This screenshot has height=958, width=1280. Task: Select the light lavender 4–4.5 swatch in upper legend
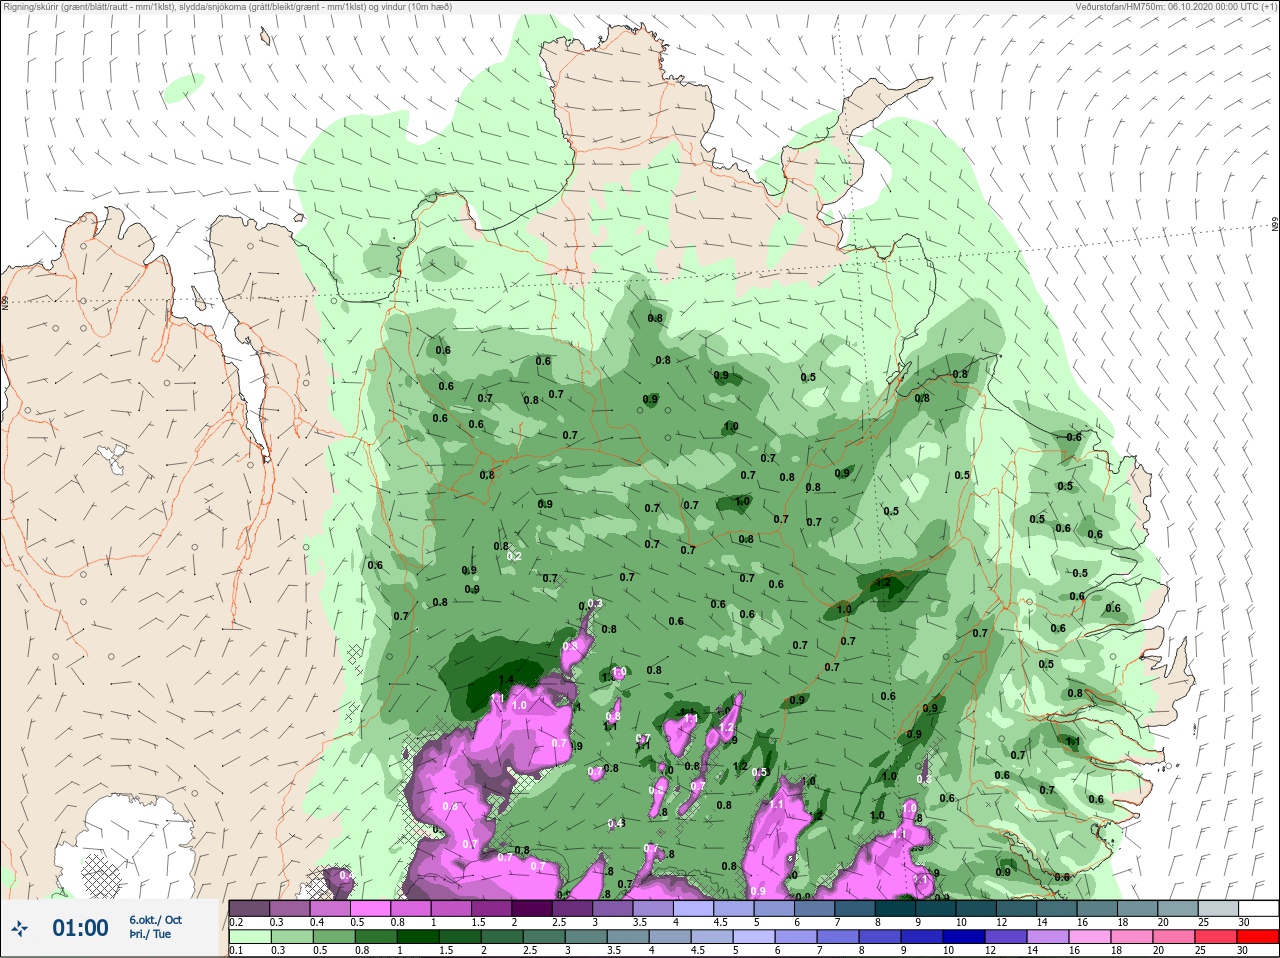tap(693, 908)
